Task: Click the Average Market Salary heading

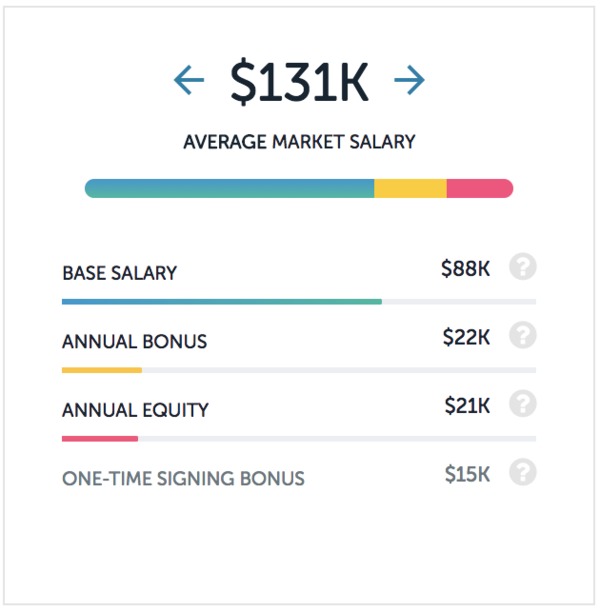Action: tap(299, 142)
